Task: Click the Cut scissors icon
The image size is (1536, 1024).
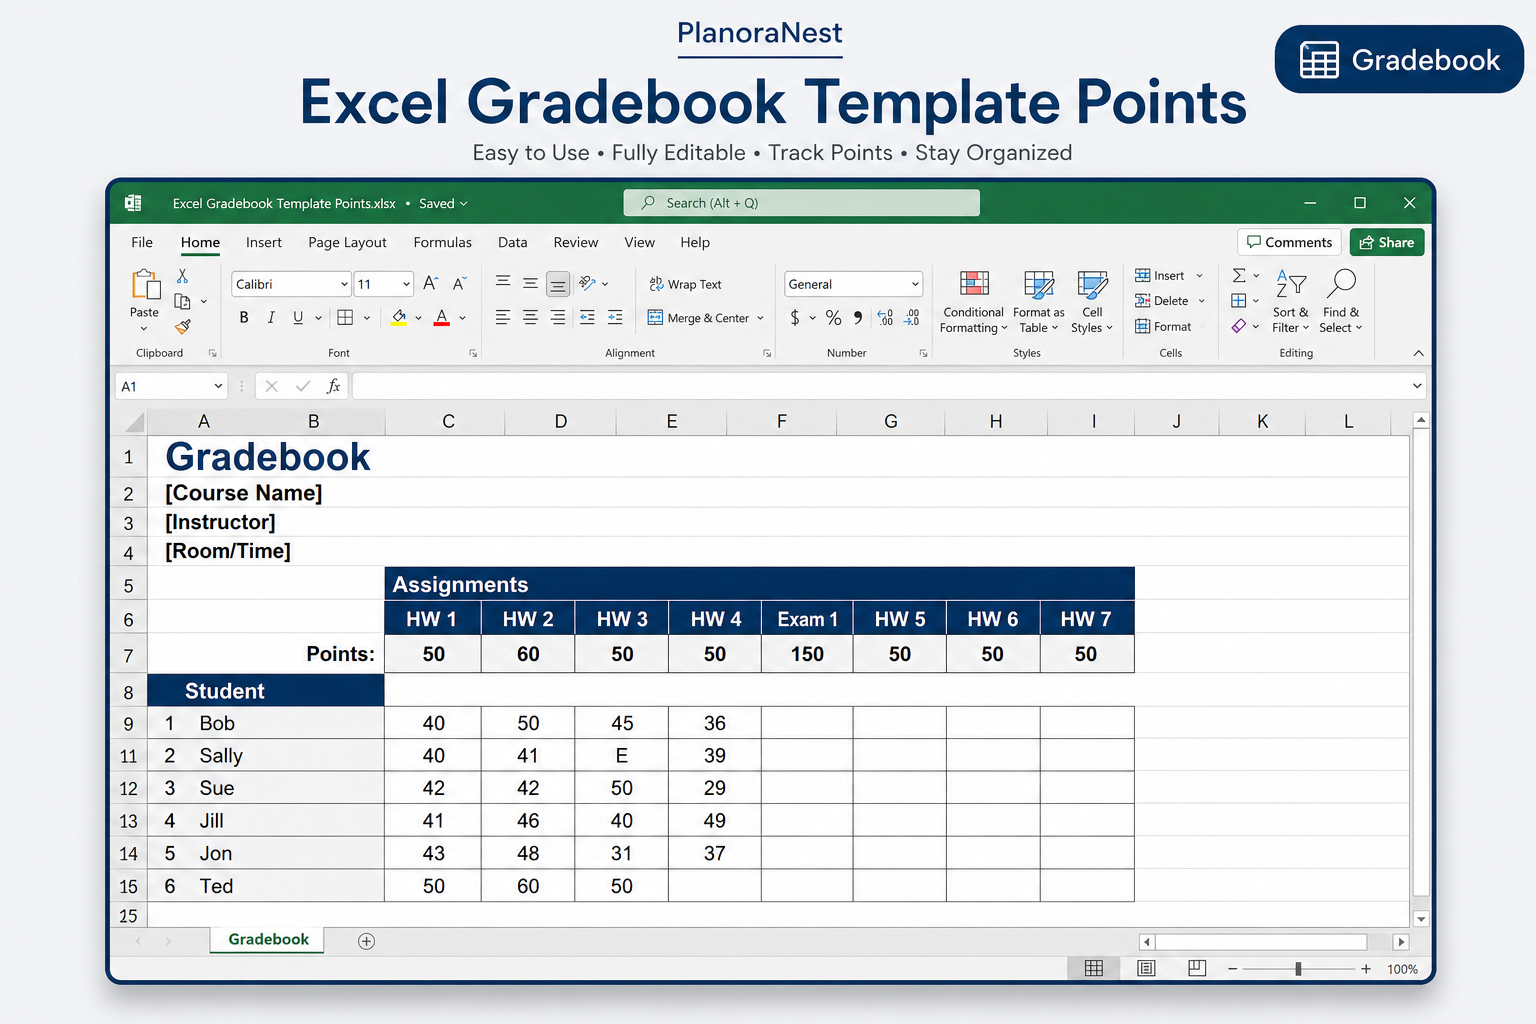Action: [x=182, y=276]
